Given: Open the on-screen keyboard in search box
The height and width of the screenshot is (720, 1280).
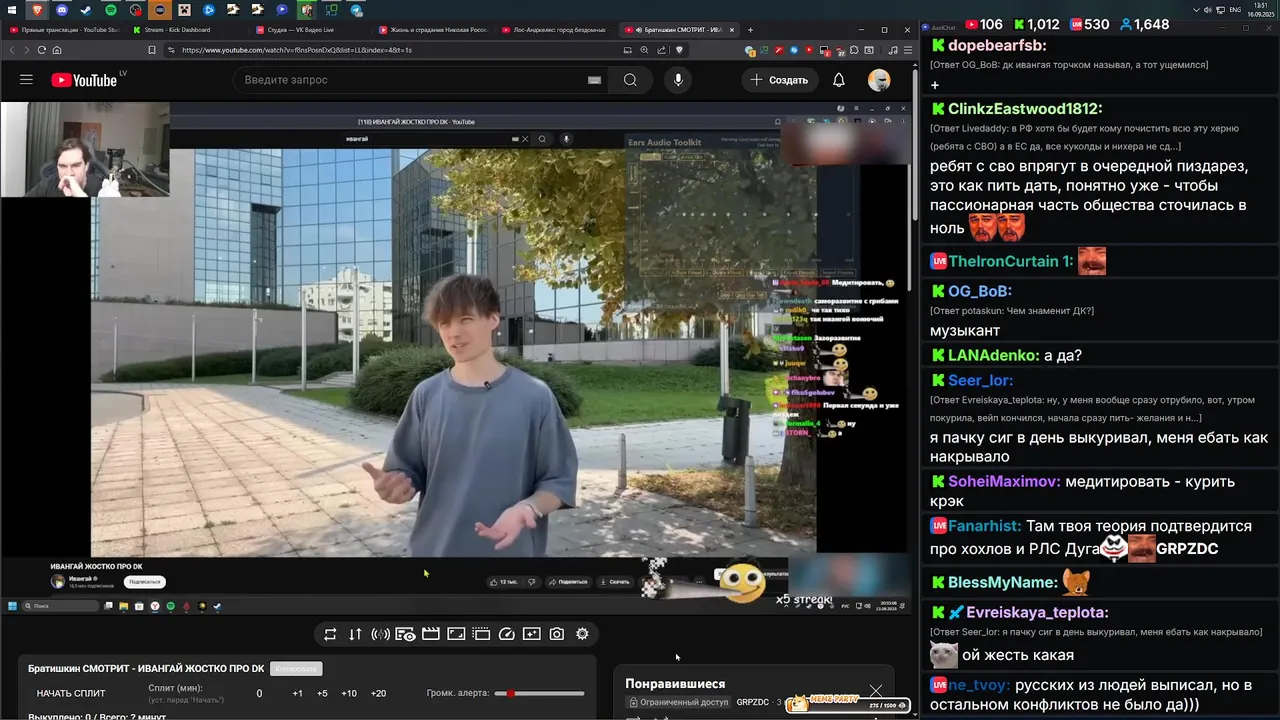Looking at the screenshot, I should point(594,80).
